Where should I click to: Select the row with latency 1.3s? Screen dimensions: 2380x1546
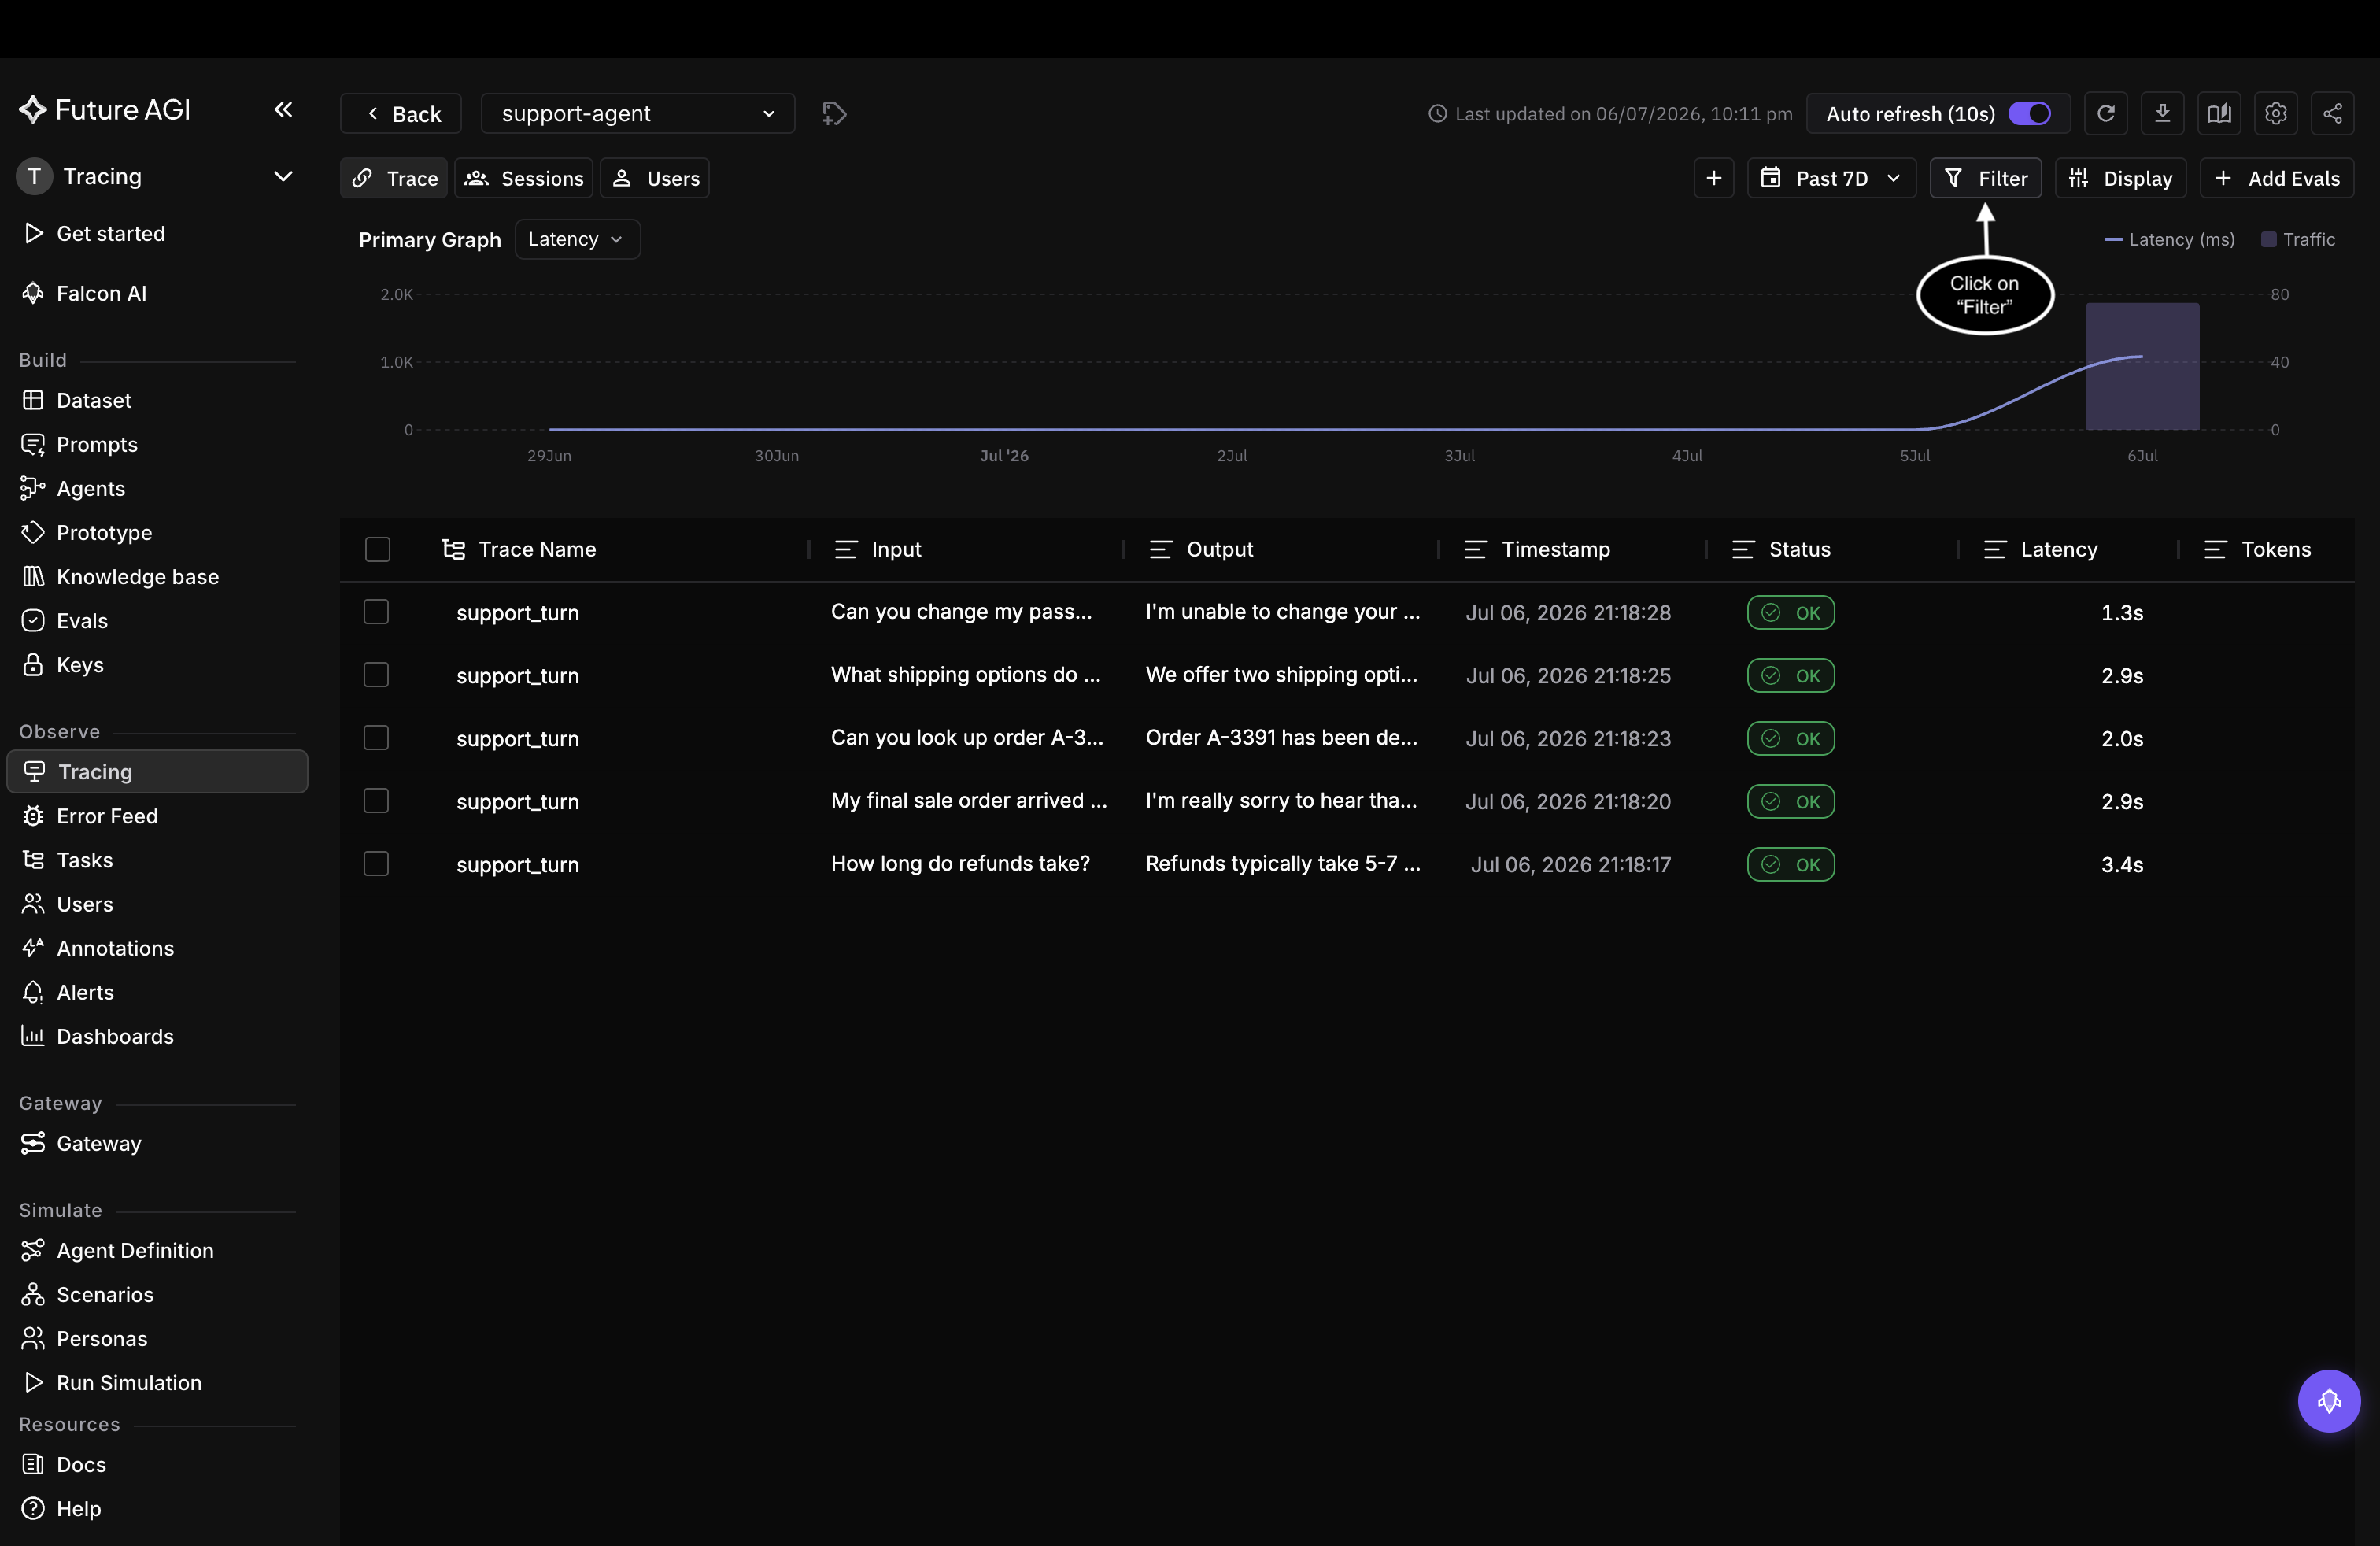[376, 612]
